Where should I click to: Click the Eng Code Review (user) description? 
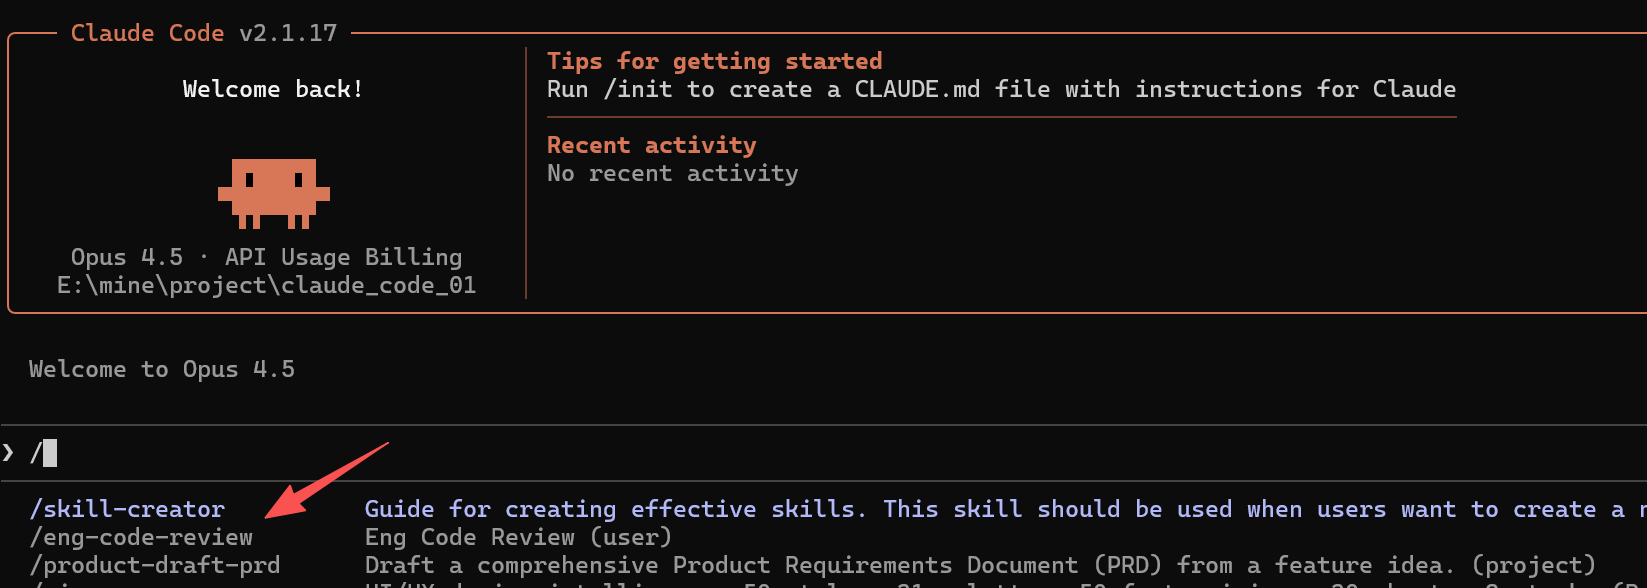pos(518,537)
